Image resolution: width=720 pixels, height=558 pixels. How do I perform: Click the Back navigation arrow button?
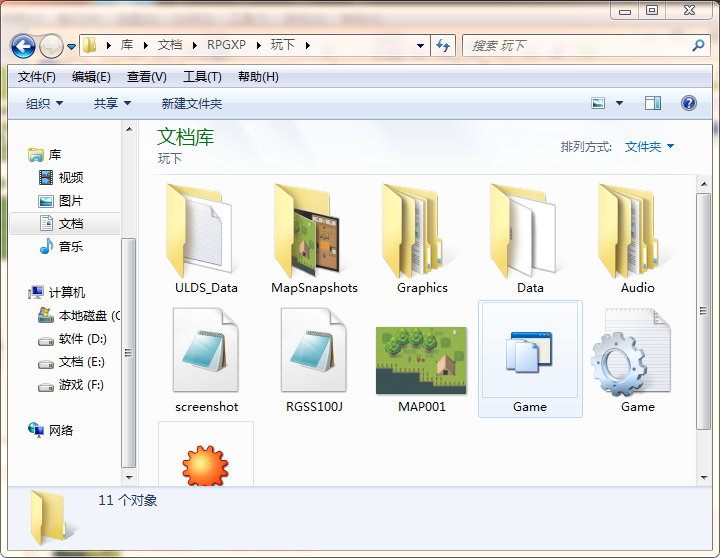point(23,46)
